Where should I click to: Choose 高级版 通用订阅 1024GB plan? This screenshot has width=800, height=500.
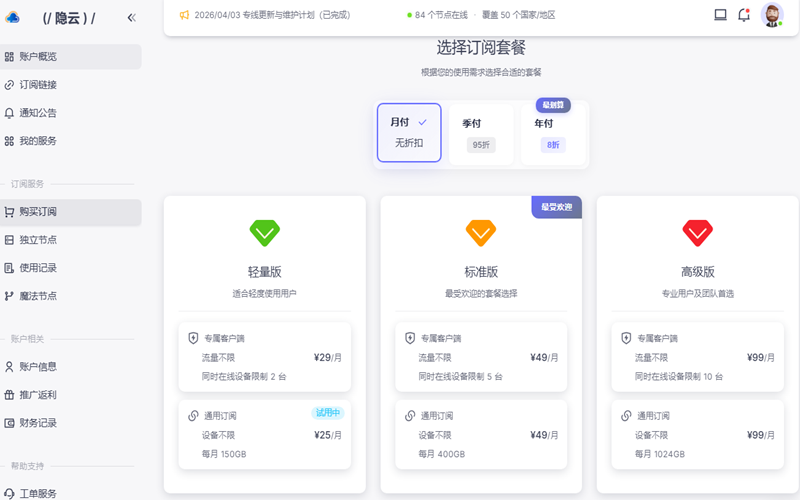(697, 434)
